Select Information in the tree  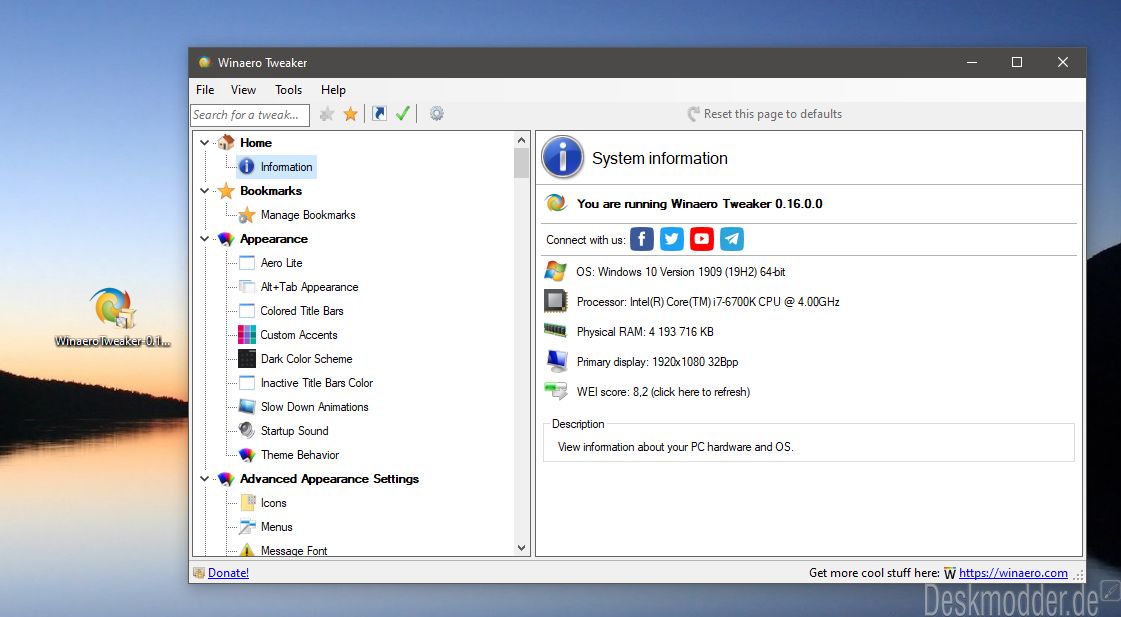(x=286, y=167)
